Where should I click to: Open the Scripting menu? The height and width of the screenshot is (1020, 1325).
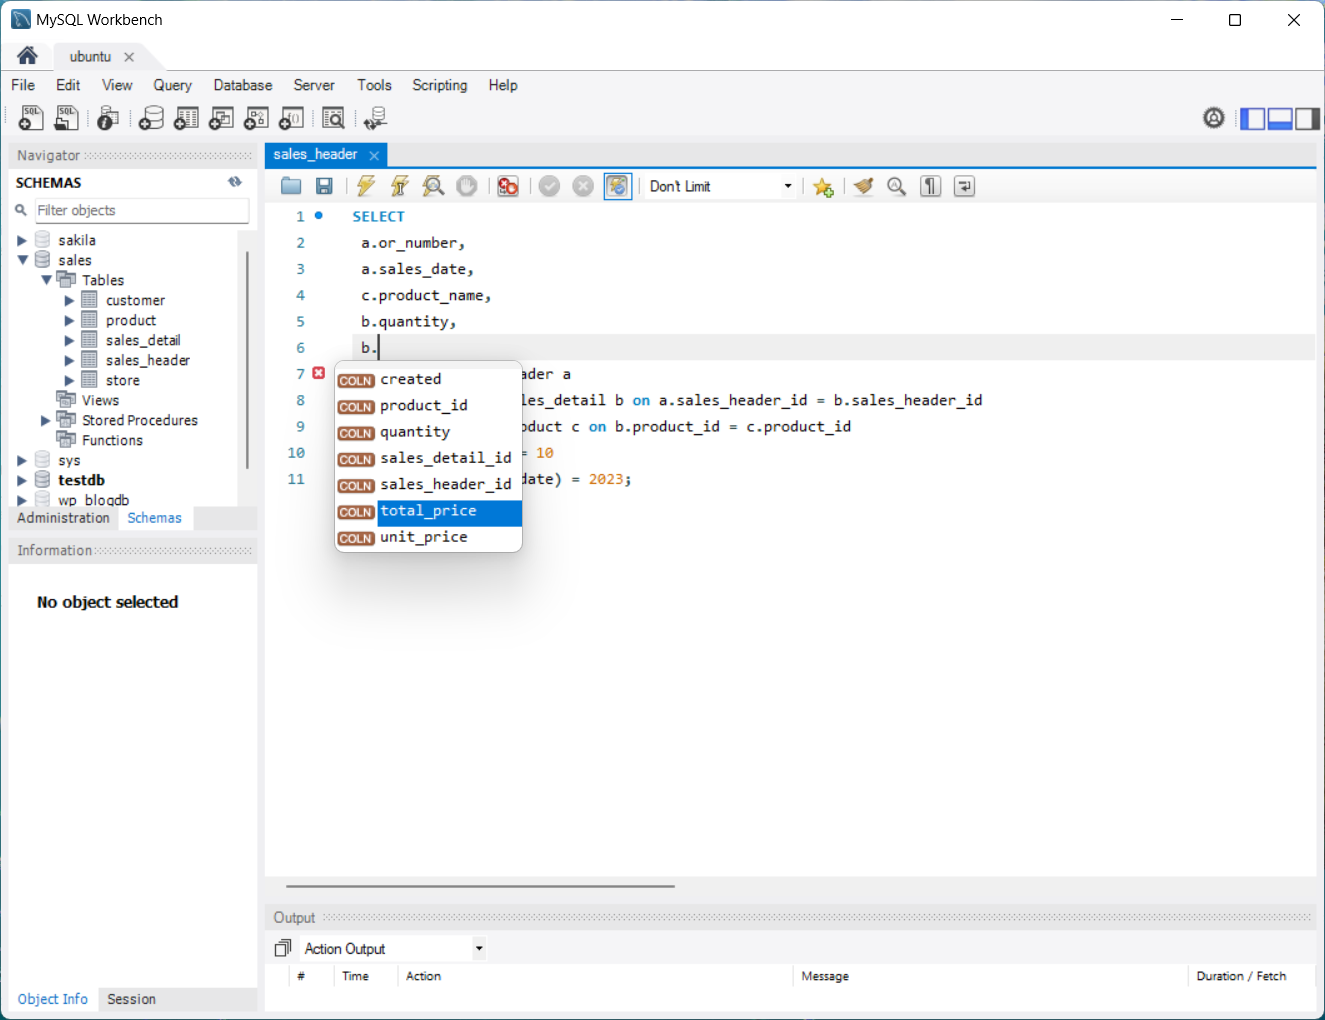coord(440,85)
